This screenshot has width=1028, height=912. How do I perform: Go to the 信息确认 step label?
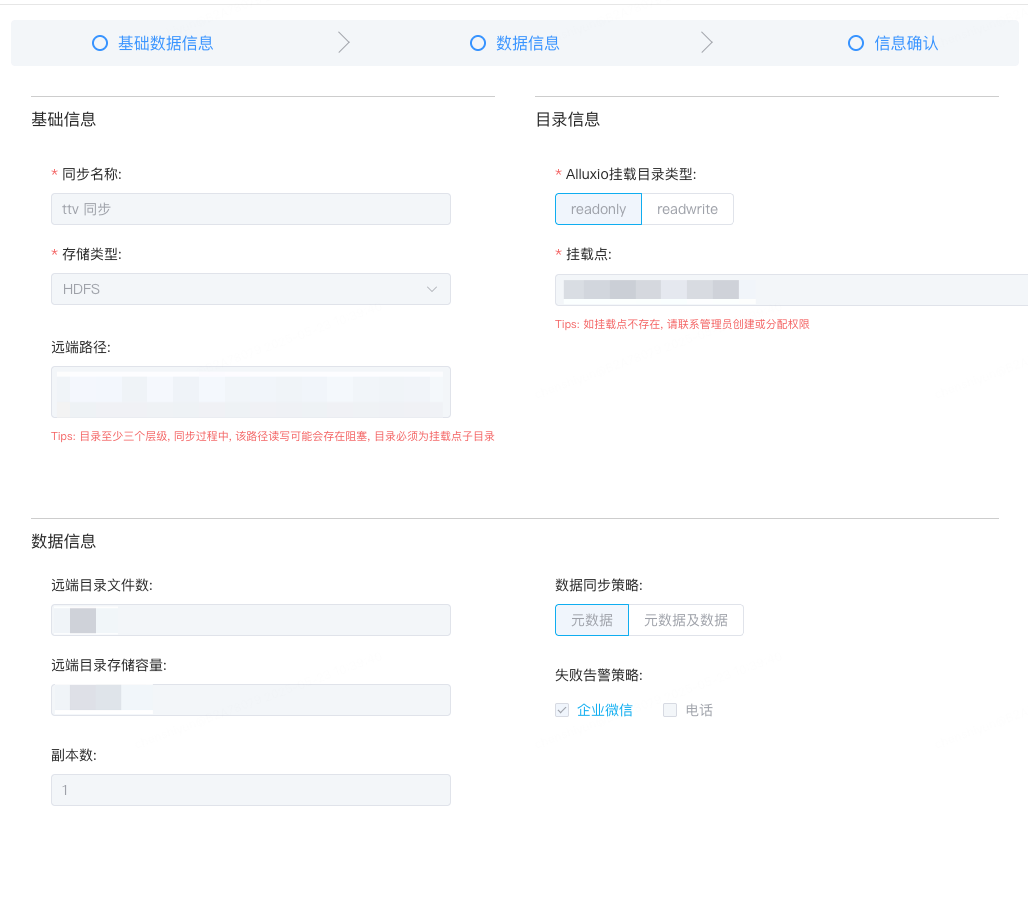point(906,43)
